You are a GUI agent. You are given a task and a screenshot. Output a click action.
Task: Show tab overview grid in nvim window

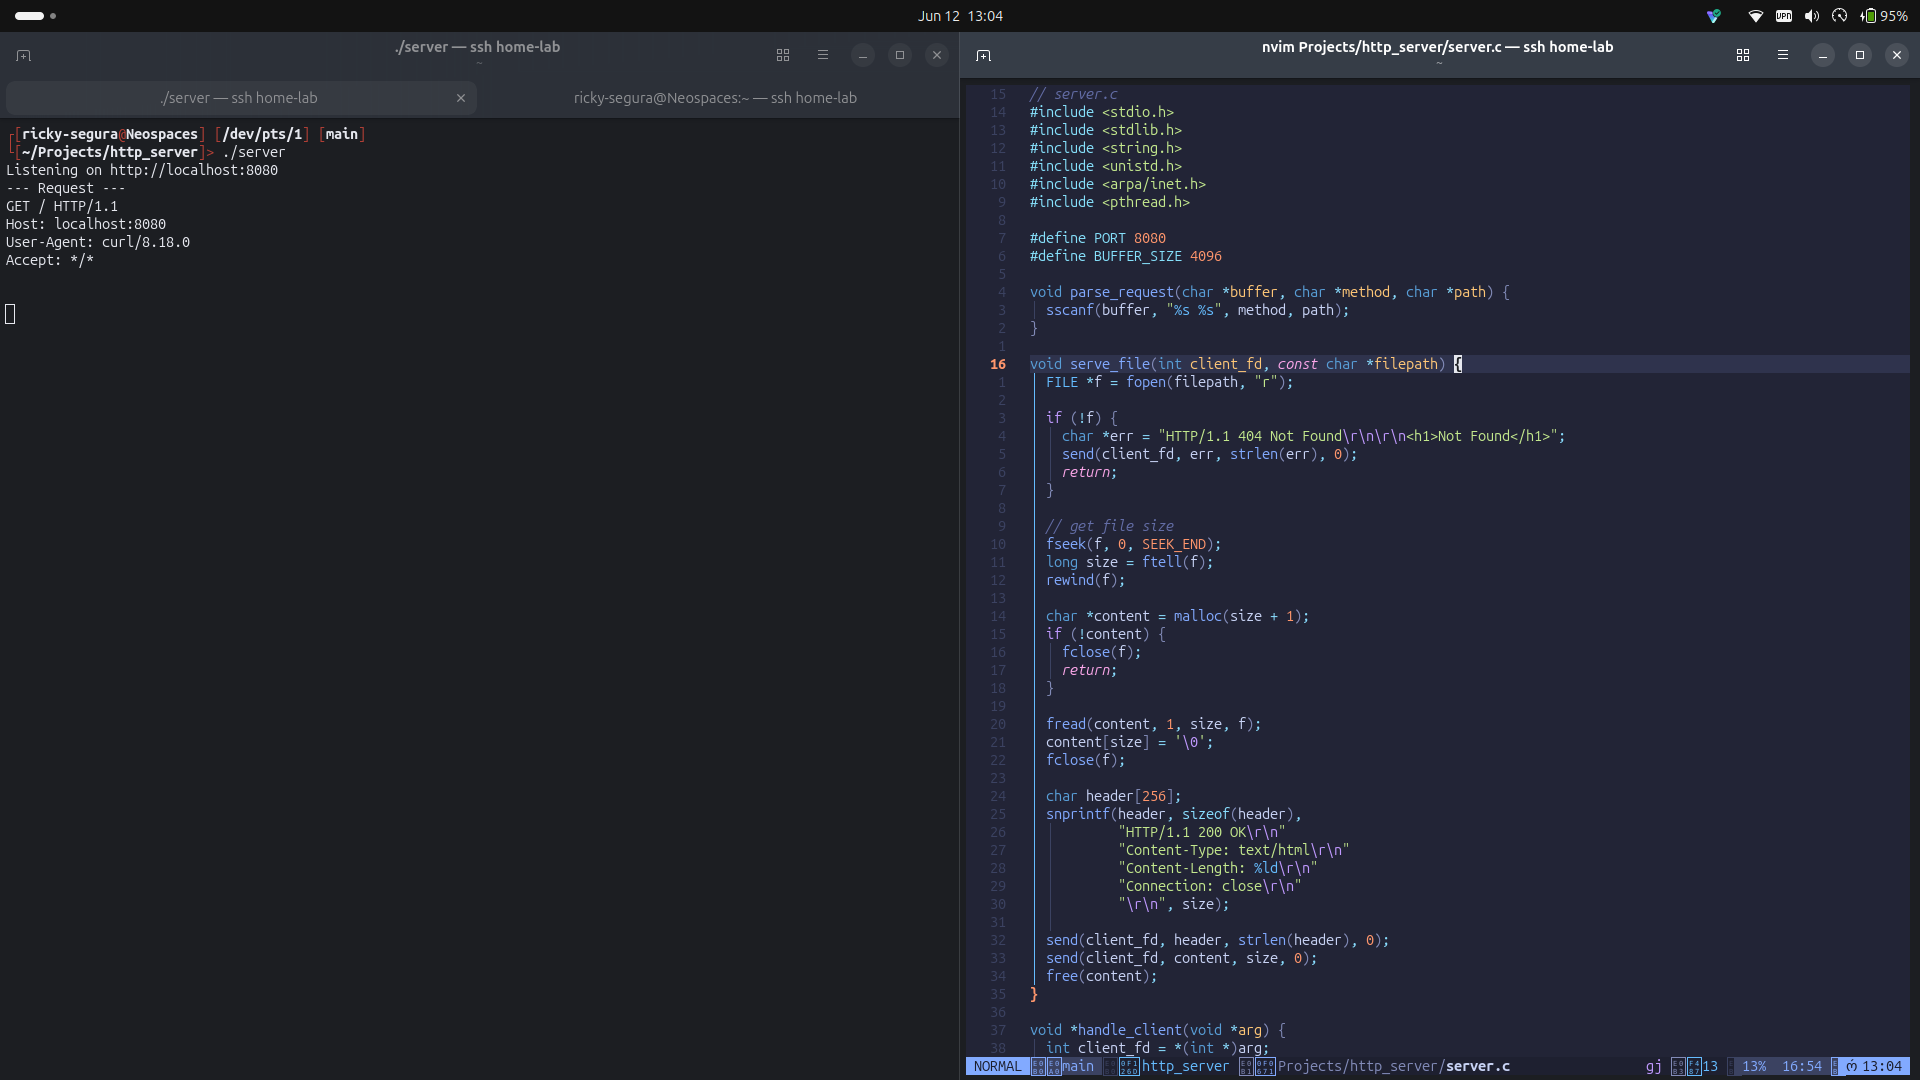point(1743,55)
